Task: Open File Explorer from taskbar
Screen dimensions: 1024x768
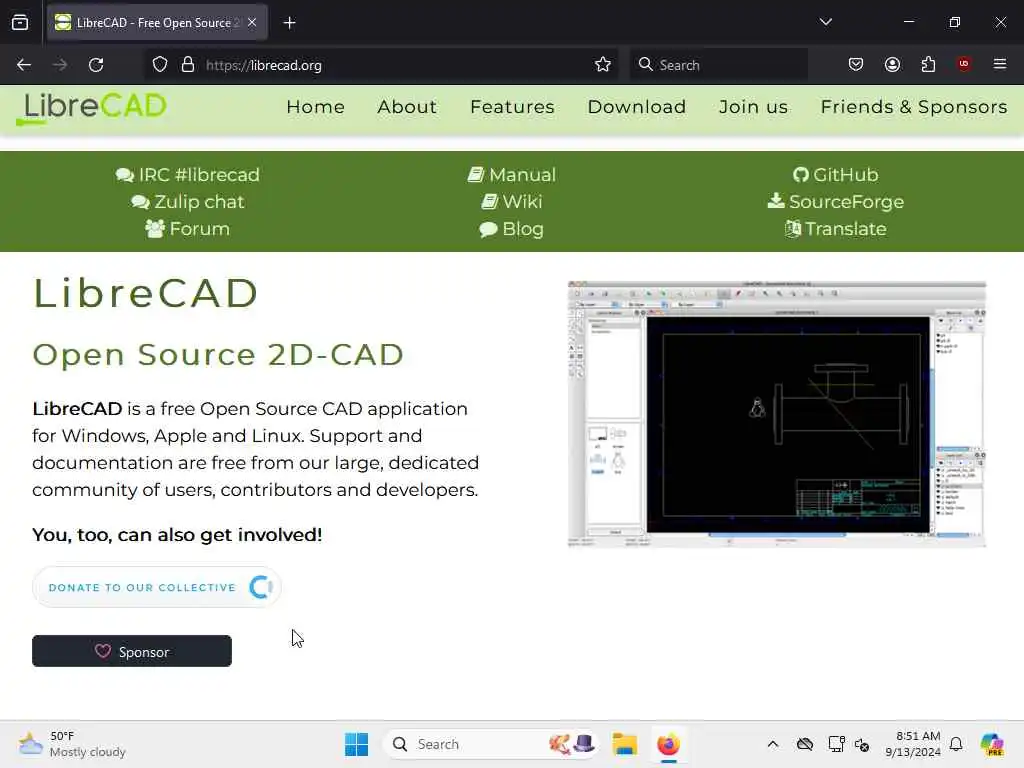Action: click(x=624, y=744)
